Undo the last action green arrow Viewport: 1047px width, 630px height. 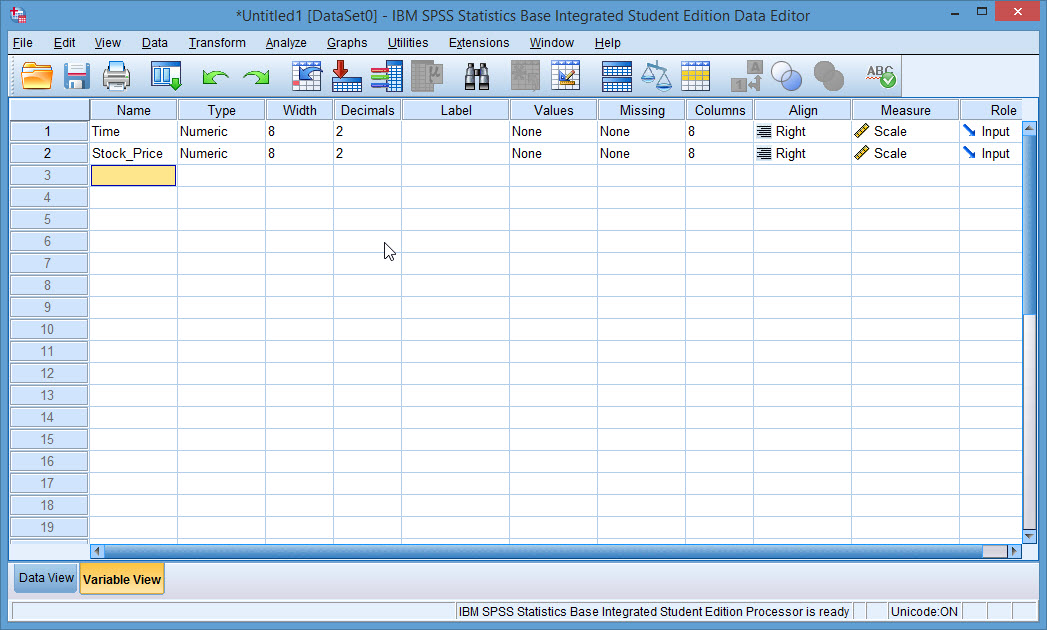point(215,77)
